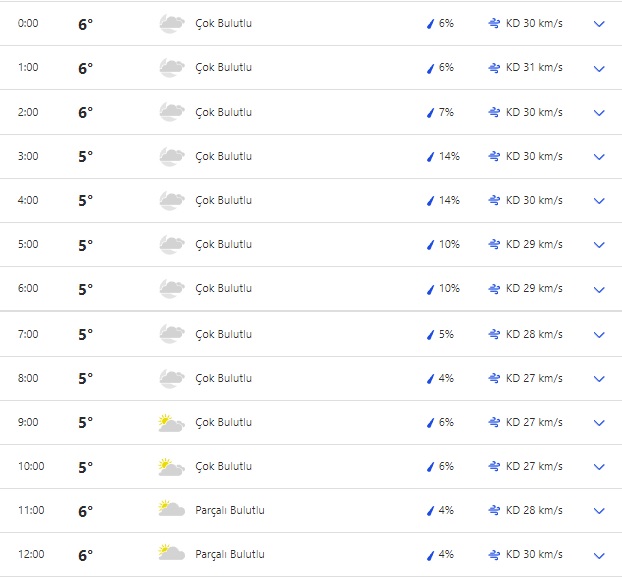Expand the 9:00 row details arrow
The image size is (622, 578).
pyautogui.click(x=599, y=423)
